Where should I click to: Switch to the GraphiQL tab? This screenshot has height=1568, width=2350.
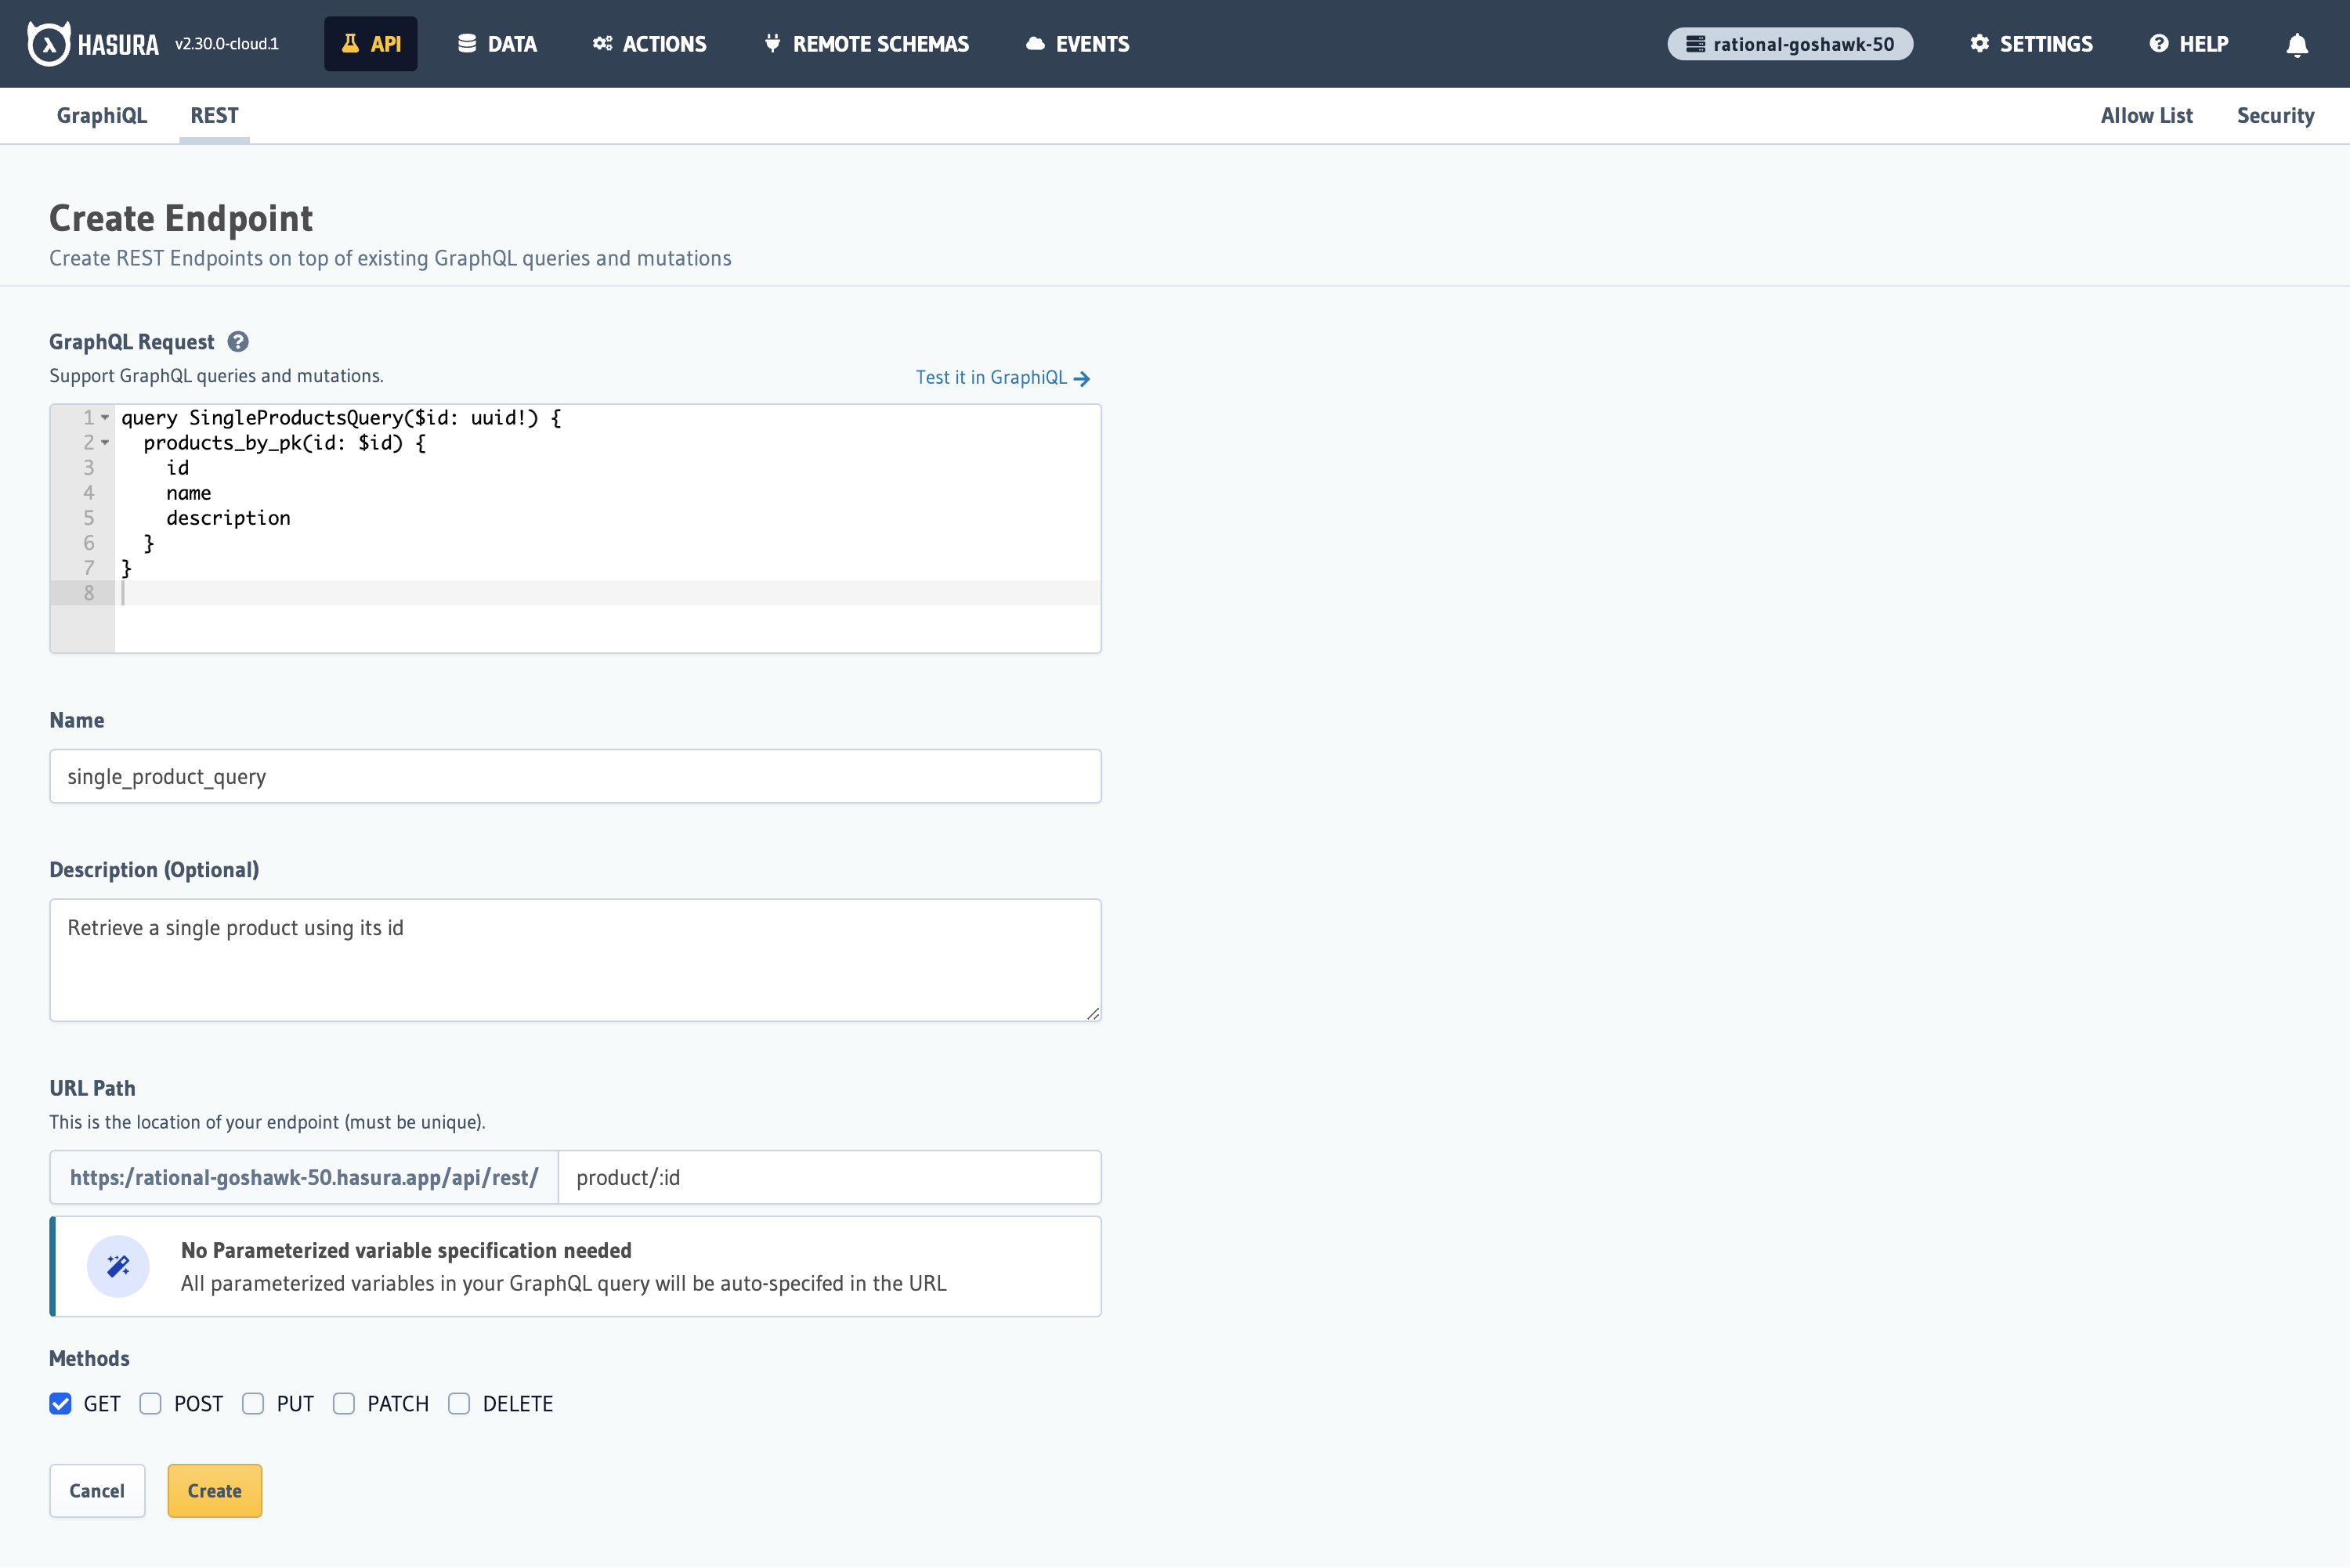101,115
